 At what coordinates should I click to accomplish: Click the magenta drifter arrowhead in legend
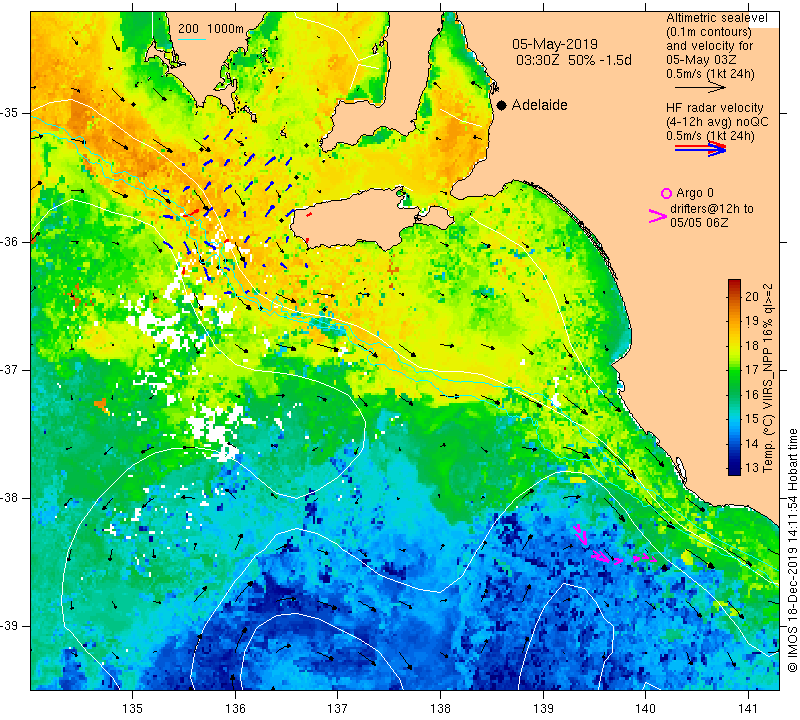coord(658,216)
